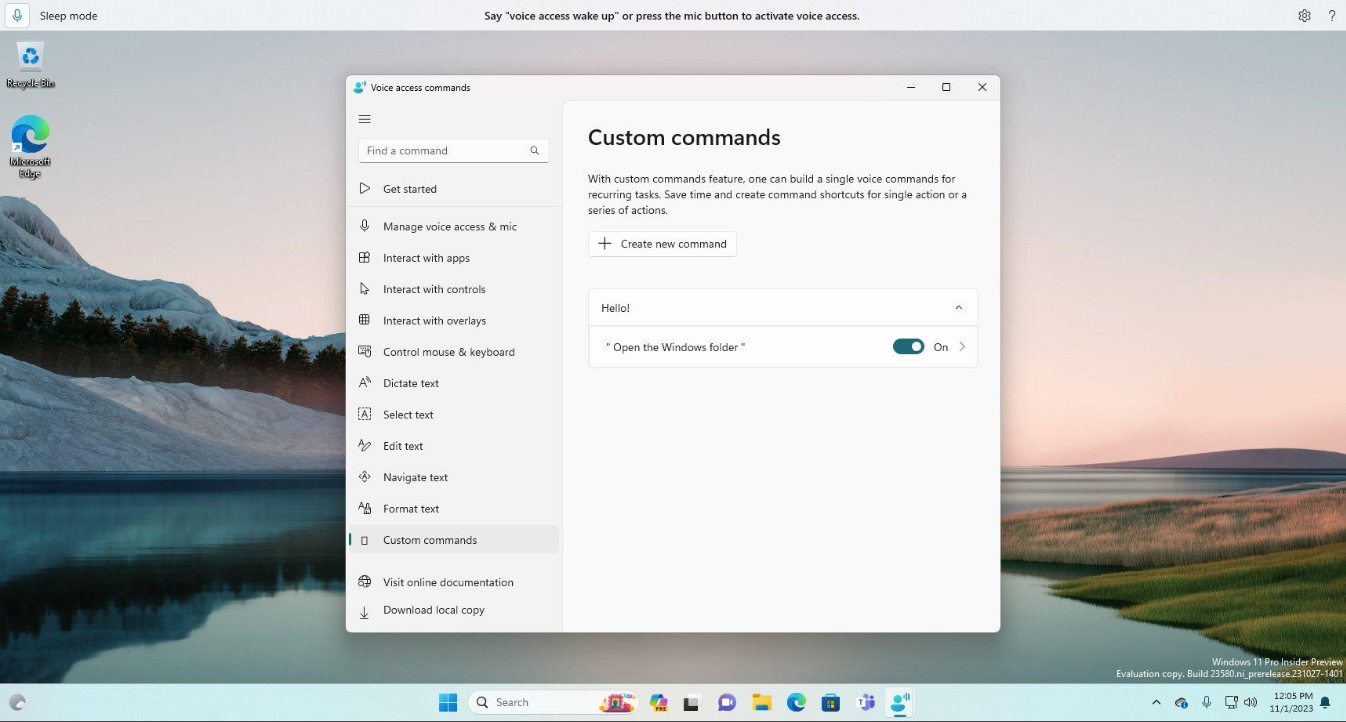
Task: Click the "Open the Windows folder" text
Action: 676,347
